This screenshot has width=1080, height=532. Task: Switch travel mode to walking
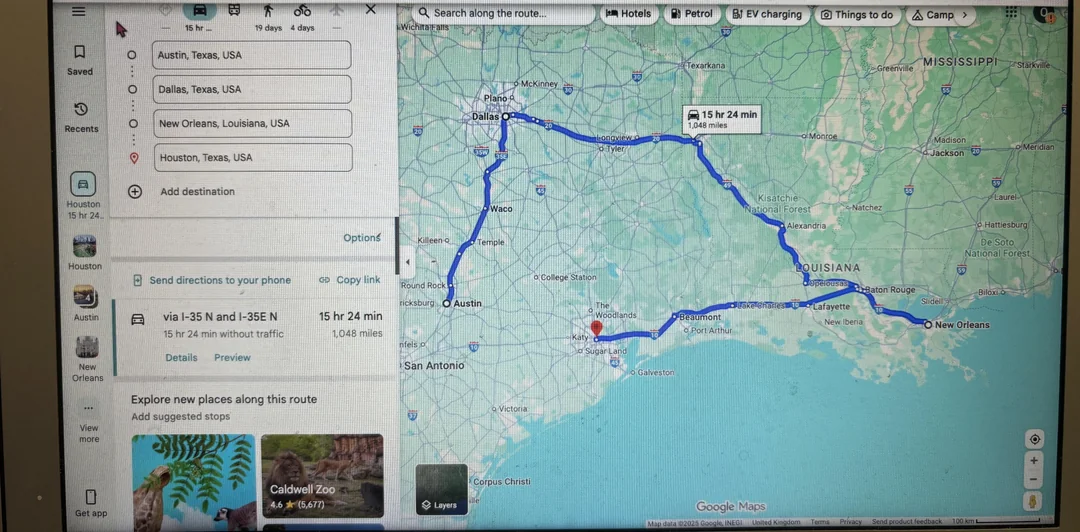point(268,11)
